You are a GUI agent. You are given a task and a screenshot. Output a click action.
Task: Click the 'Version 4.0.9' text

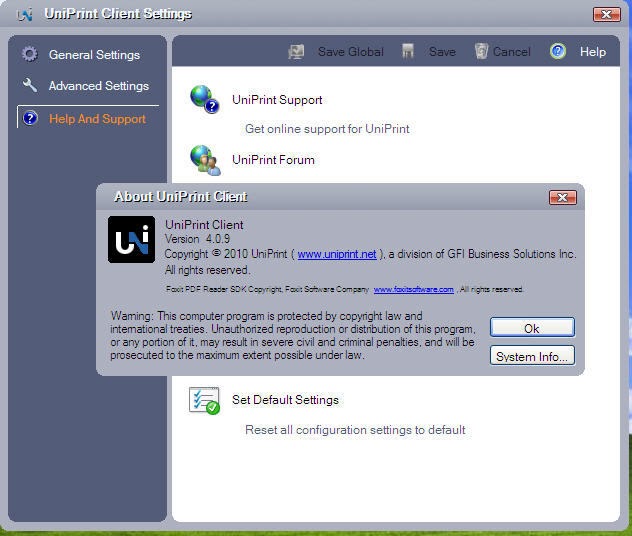point(198,239)
